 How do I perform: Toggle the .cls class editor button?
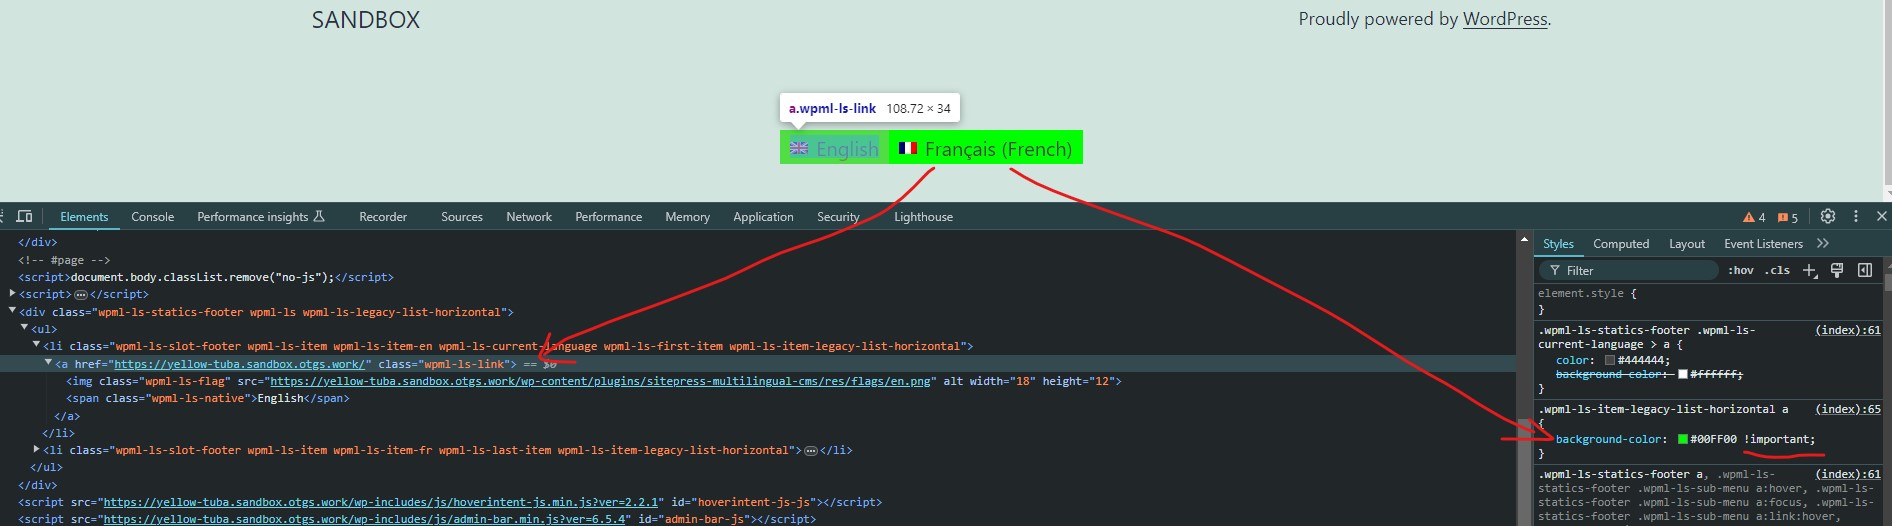(1777, 271)
